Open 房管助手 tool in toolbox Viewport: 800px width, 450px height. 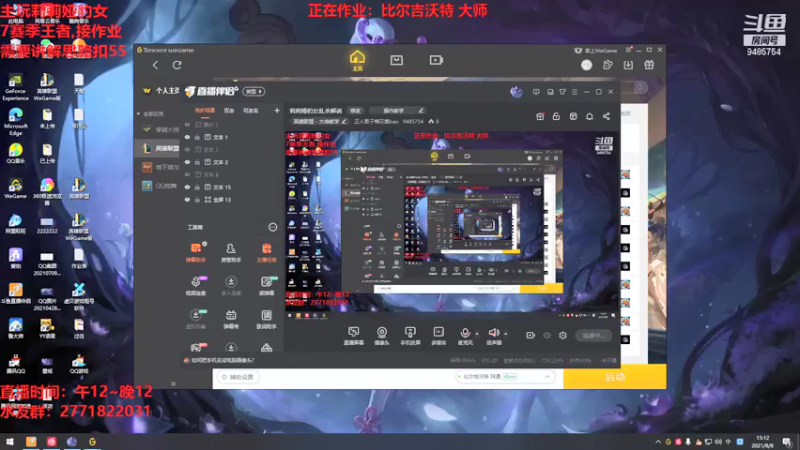coord(231,252)
